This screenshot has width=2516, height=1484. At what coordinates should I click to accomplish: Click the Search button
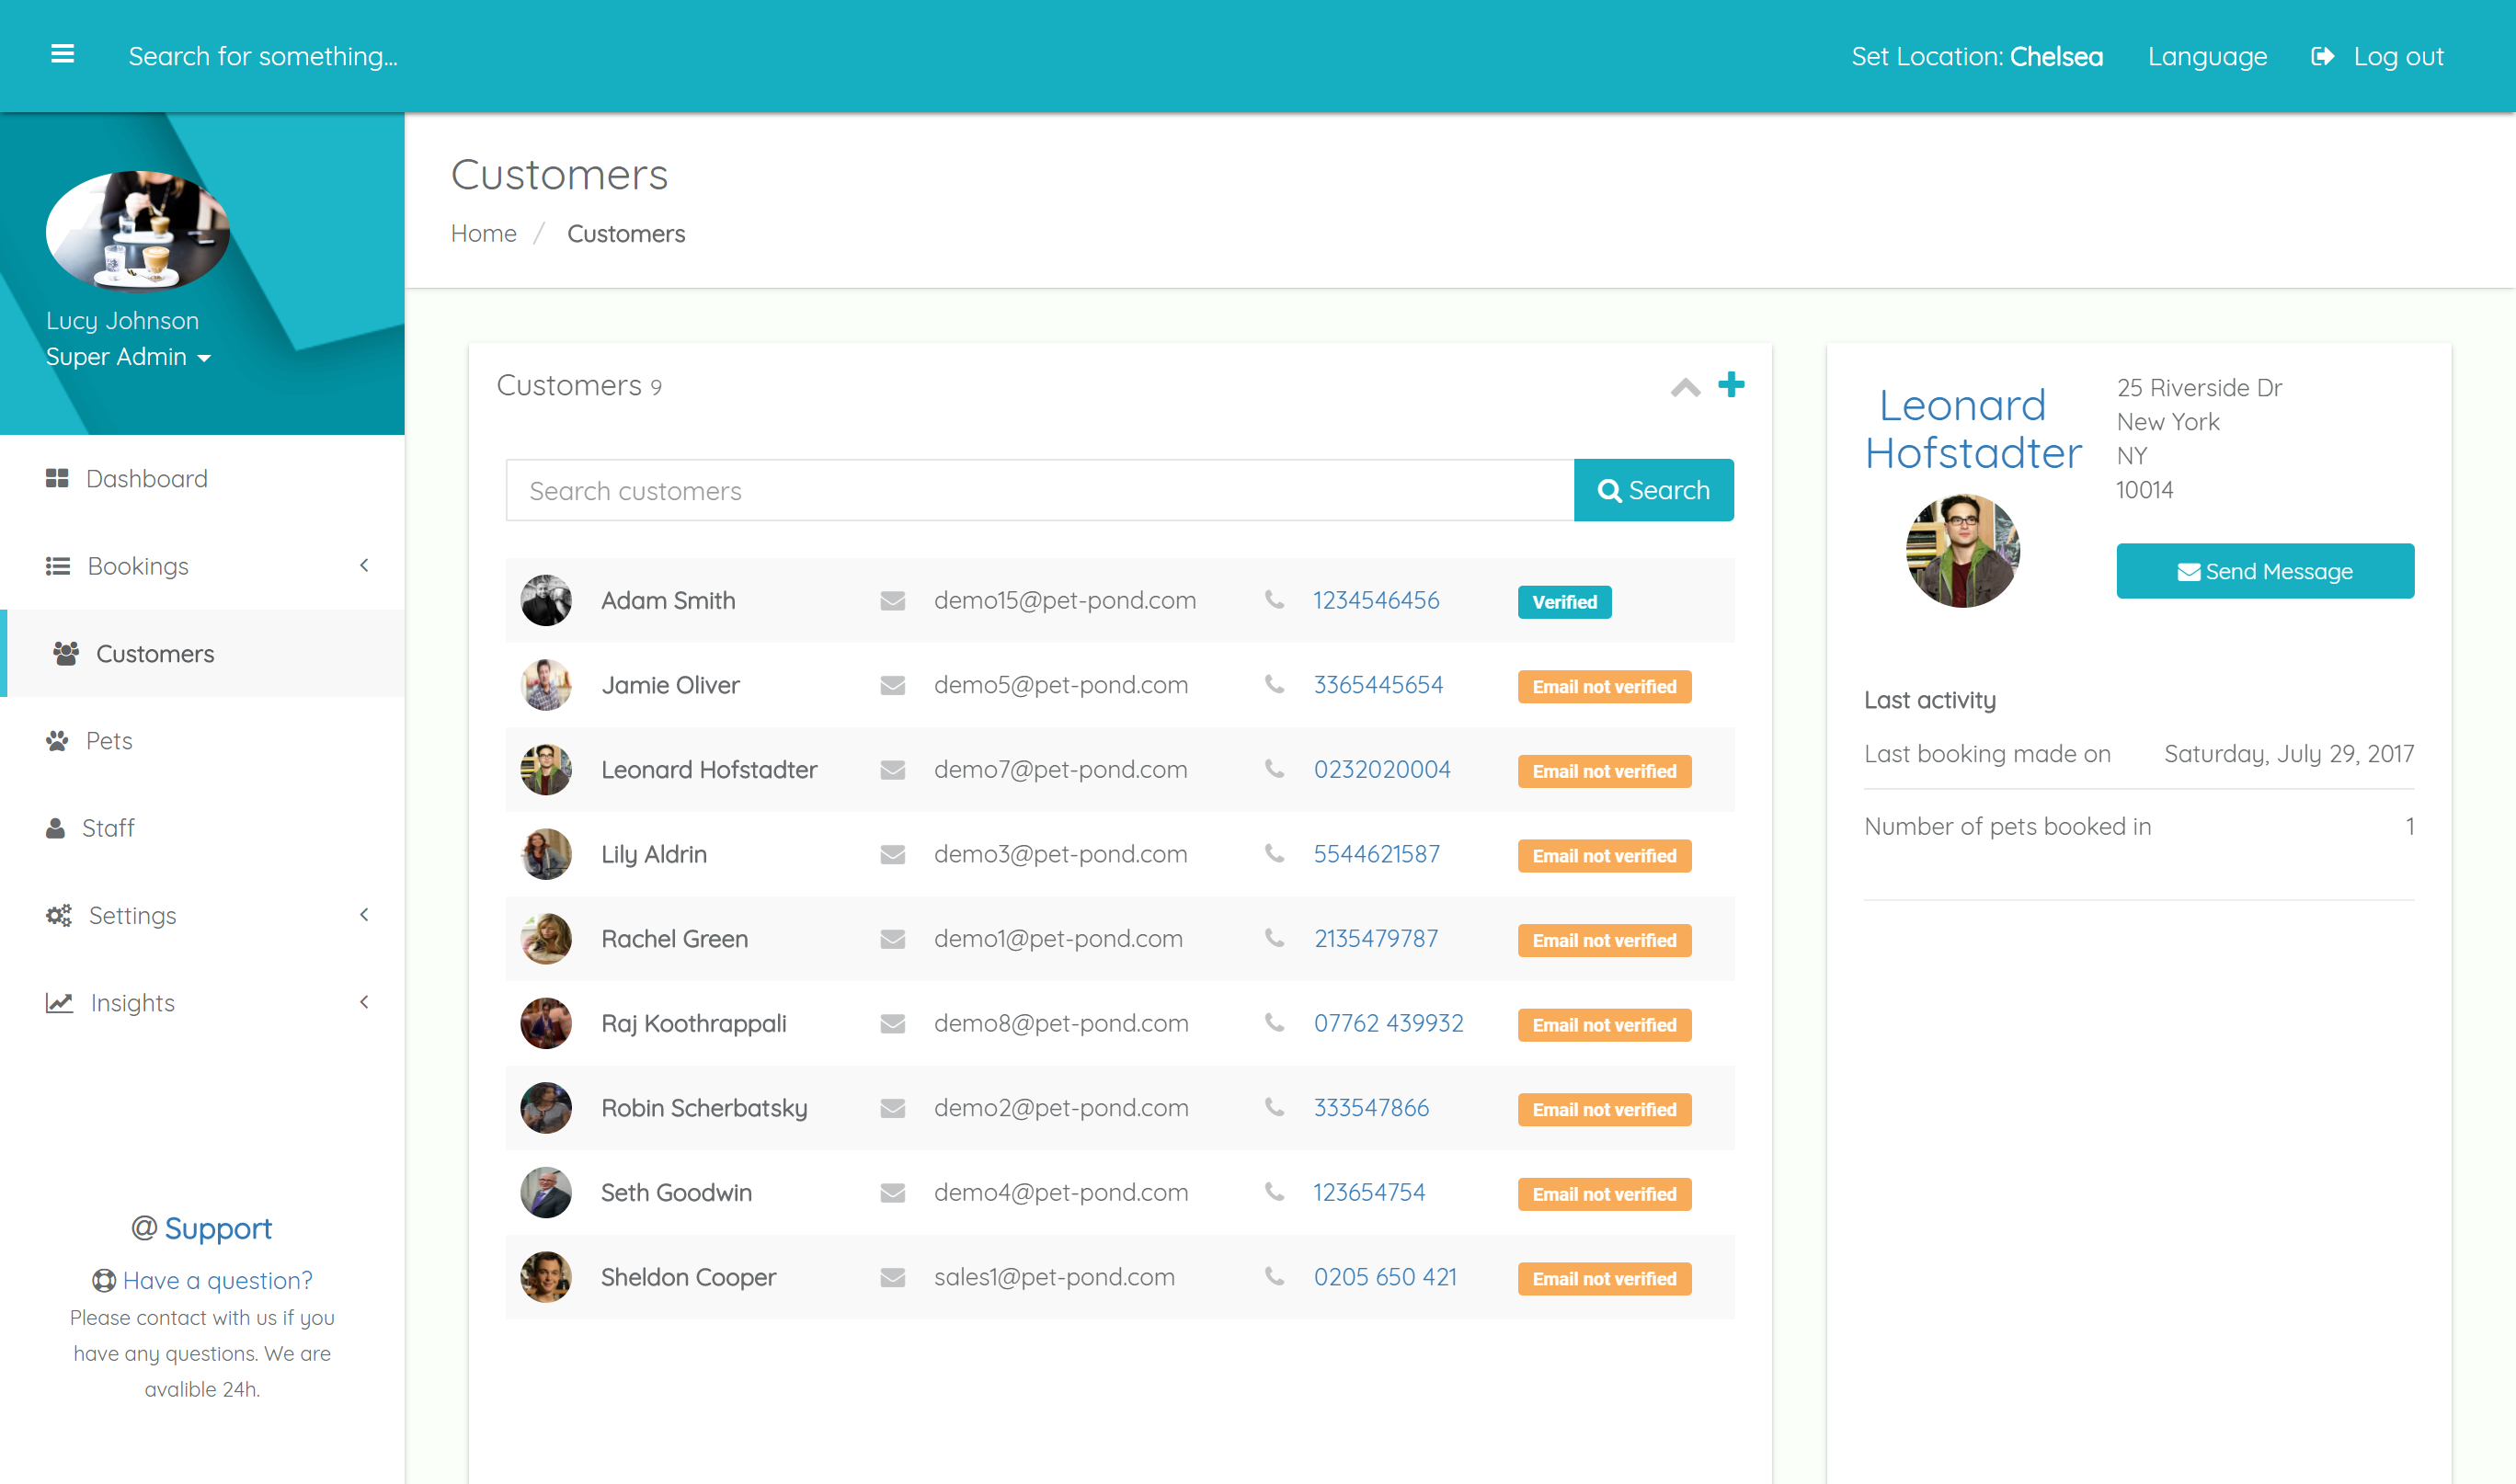(x=1653, y=490)
